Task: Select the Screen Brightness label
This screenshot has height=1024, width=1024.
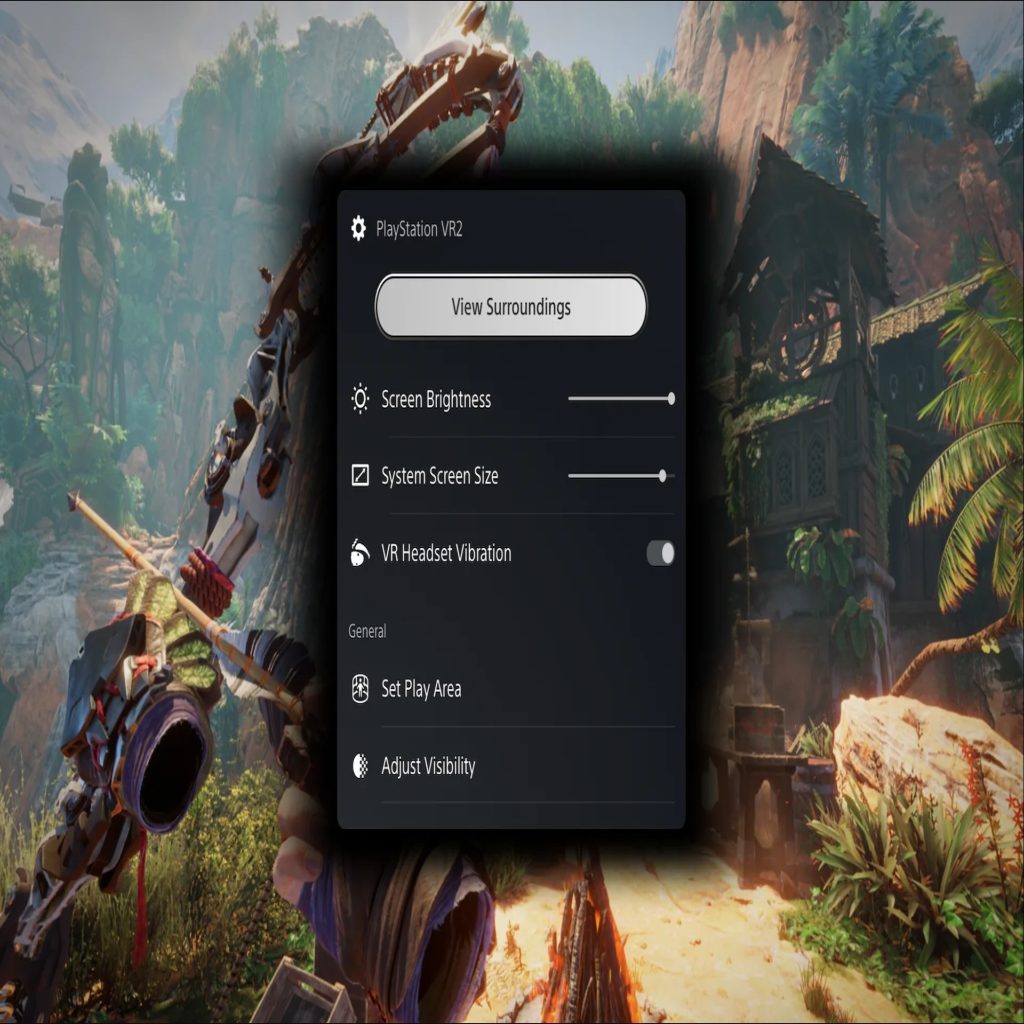Action: [x=436, y=400]
